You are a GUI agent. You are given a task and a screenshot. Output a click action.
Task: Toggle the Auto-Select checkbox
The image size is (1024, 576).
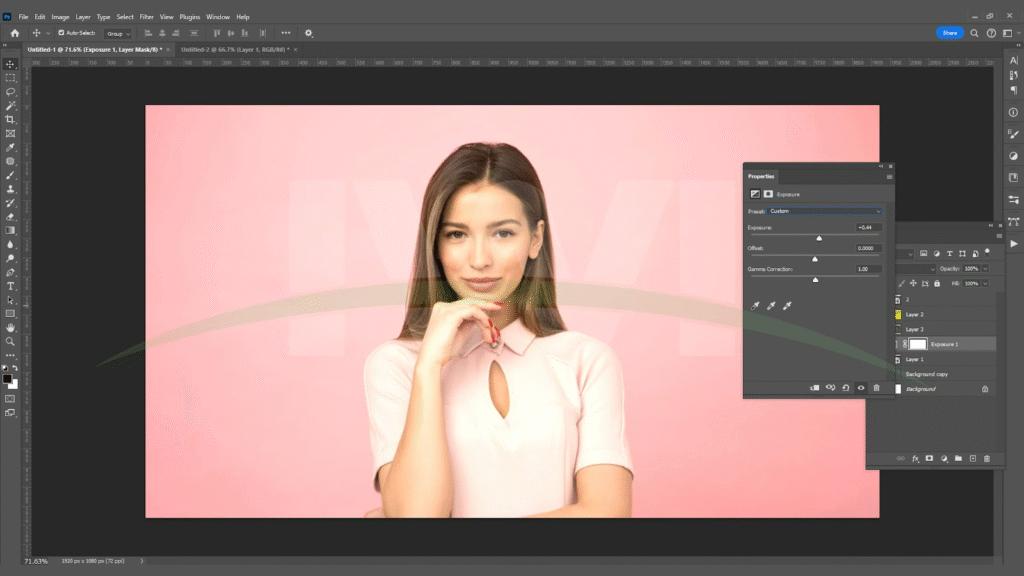coord(61,33)
